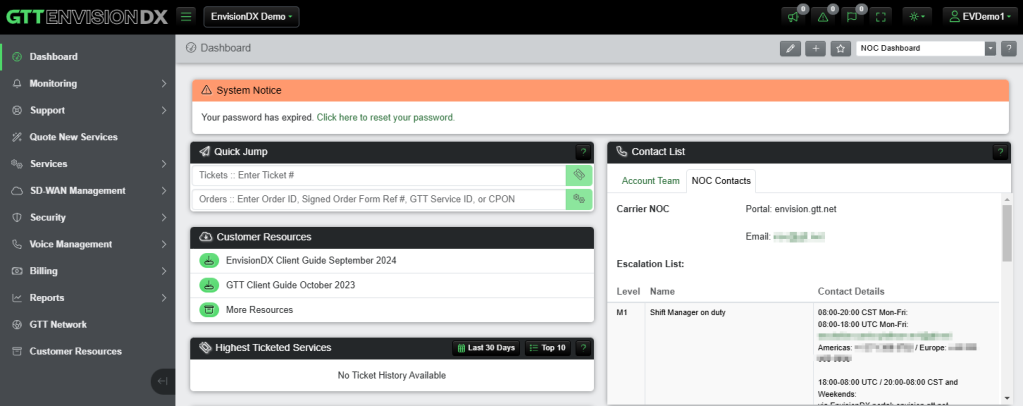Click the add dashboard plus icon

tap(816, 48)
